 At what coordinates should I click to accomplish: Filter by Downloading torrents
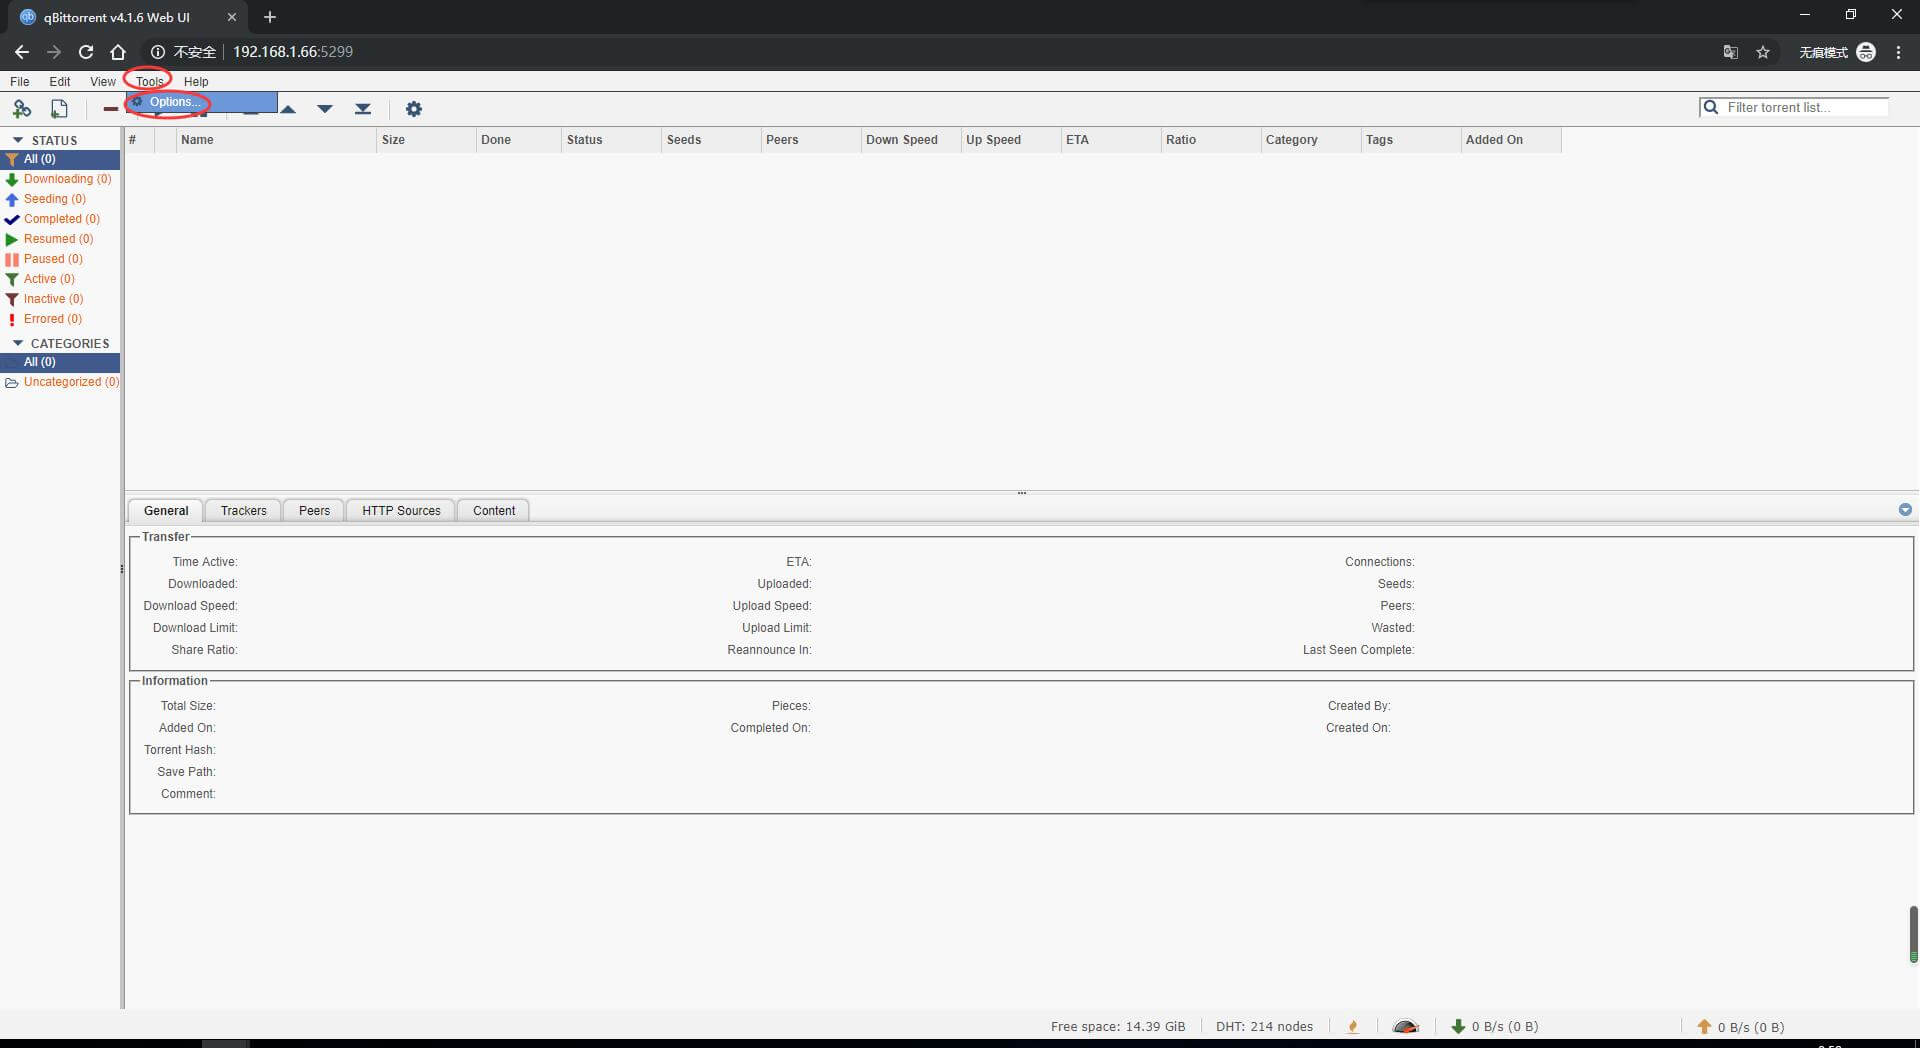pos(67,179)
